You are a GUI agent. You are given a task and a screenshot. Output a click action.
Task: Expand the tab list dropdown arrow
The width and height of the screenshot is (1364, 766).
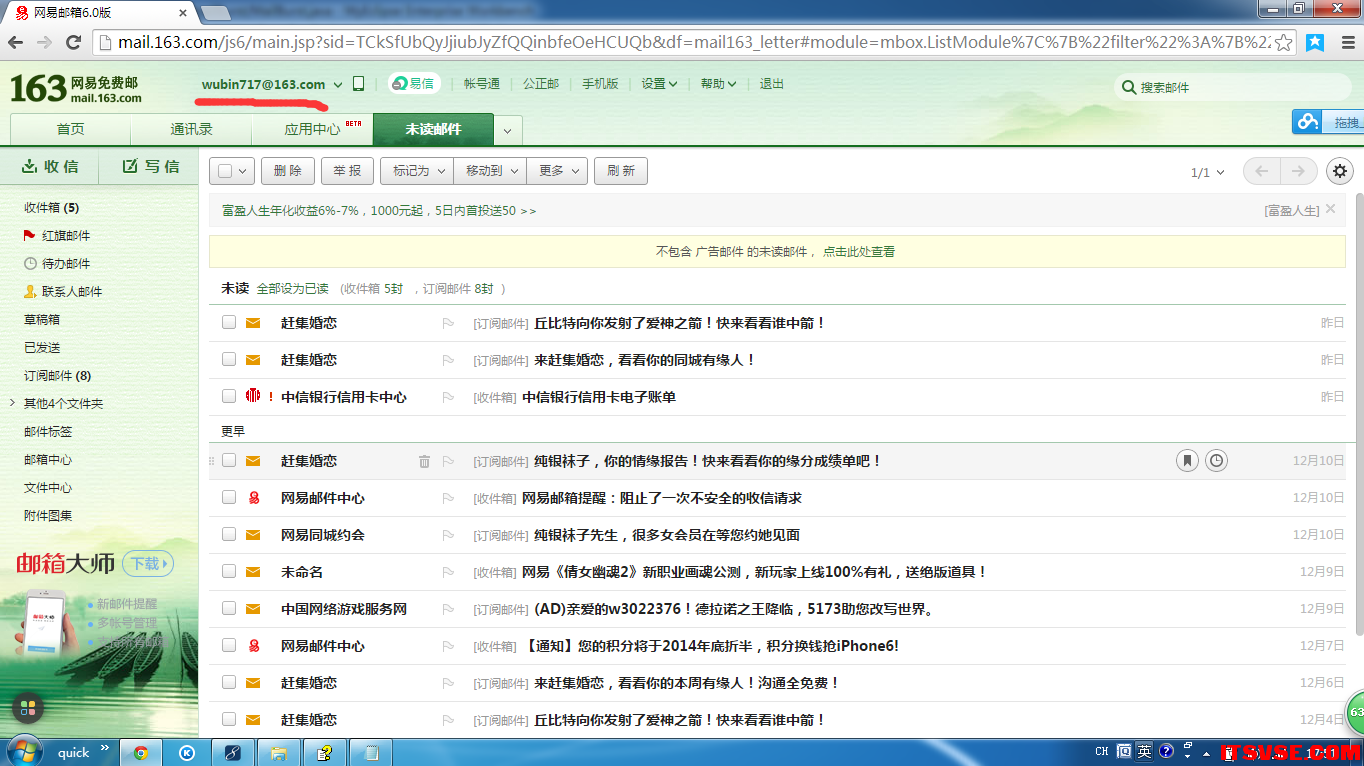[508, 130]
